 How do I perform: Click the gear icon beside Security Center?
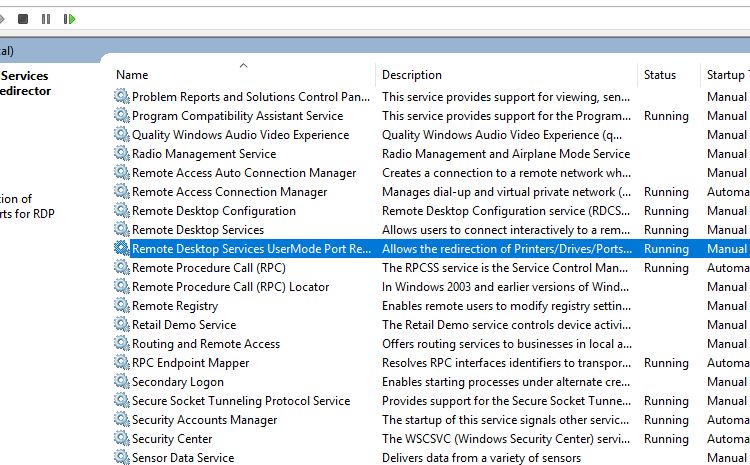(122, 439)
